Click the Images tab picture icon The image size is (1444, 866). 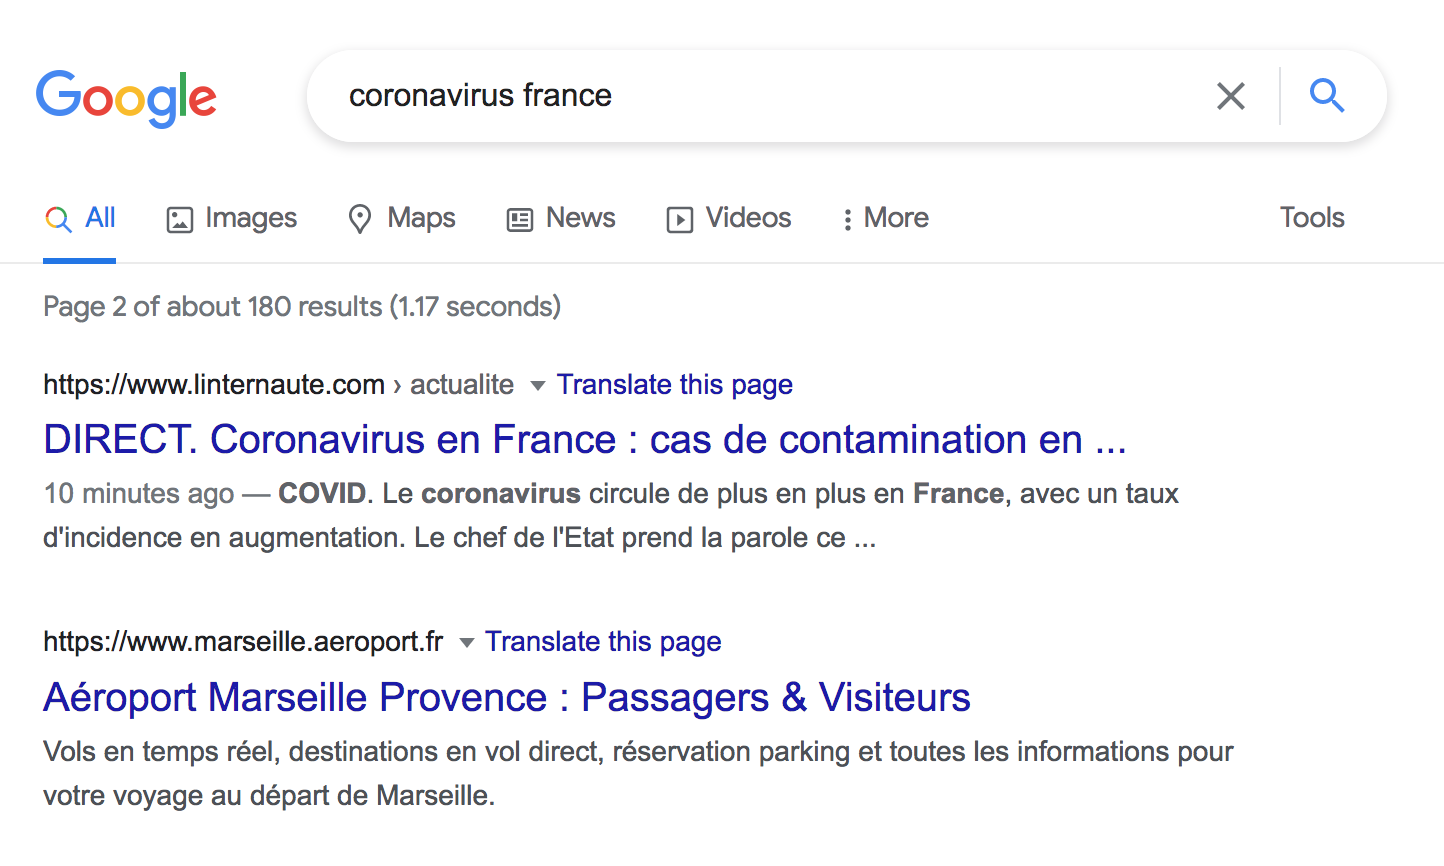[179, 219]
